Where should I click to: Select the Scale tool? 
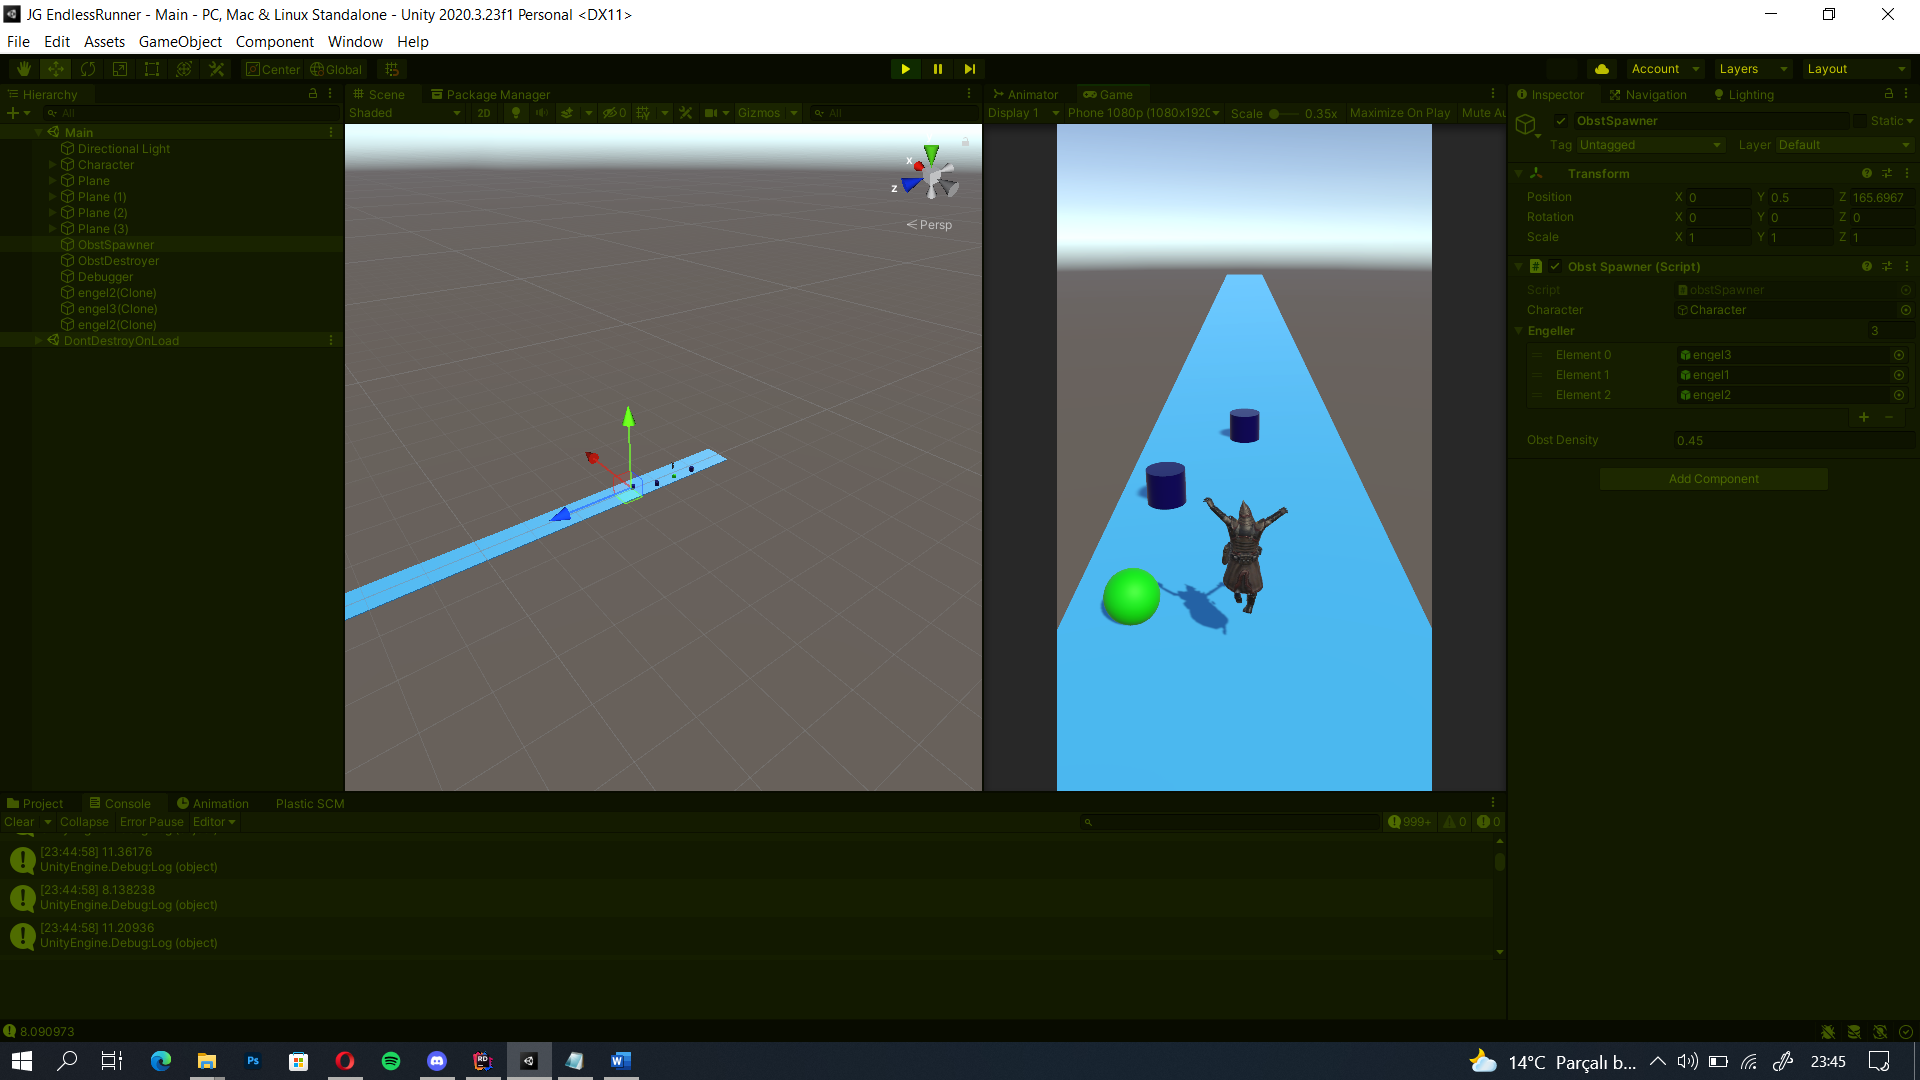click(x=120, y=68)
